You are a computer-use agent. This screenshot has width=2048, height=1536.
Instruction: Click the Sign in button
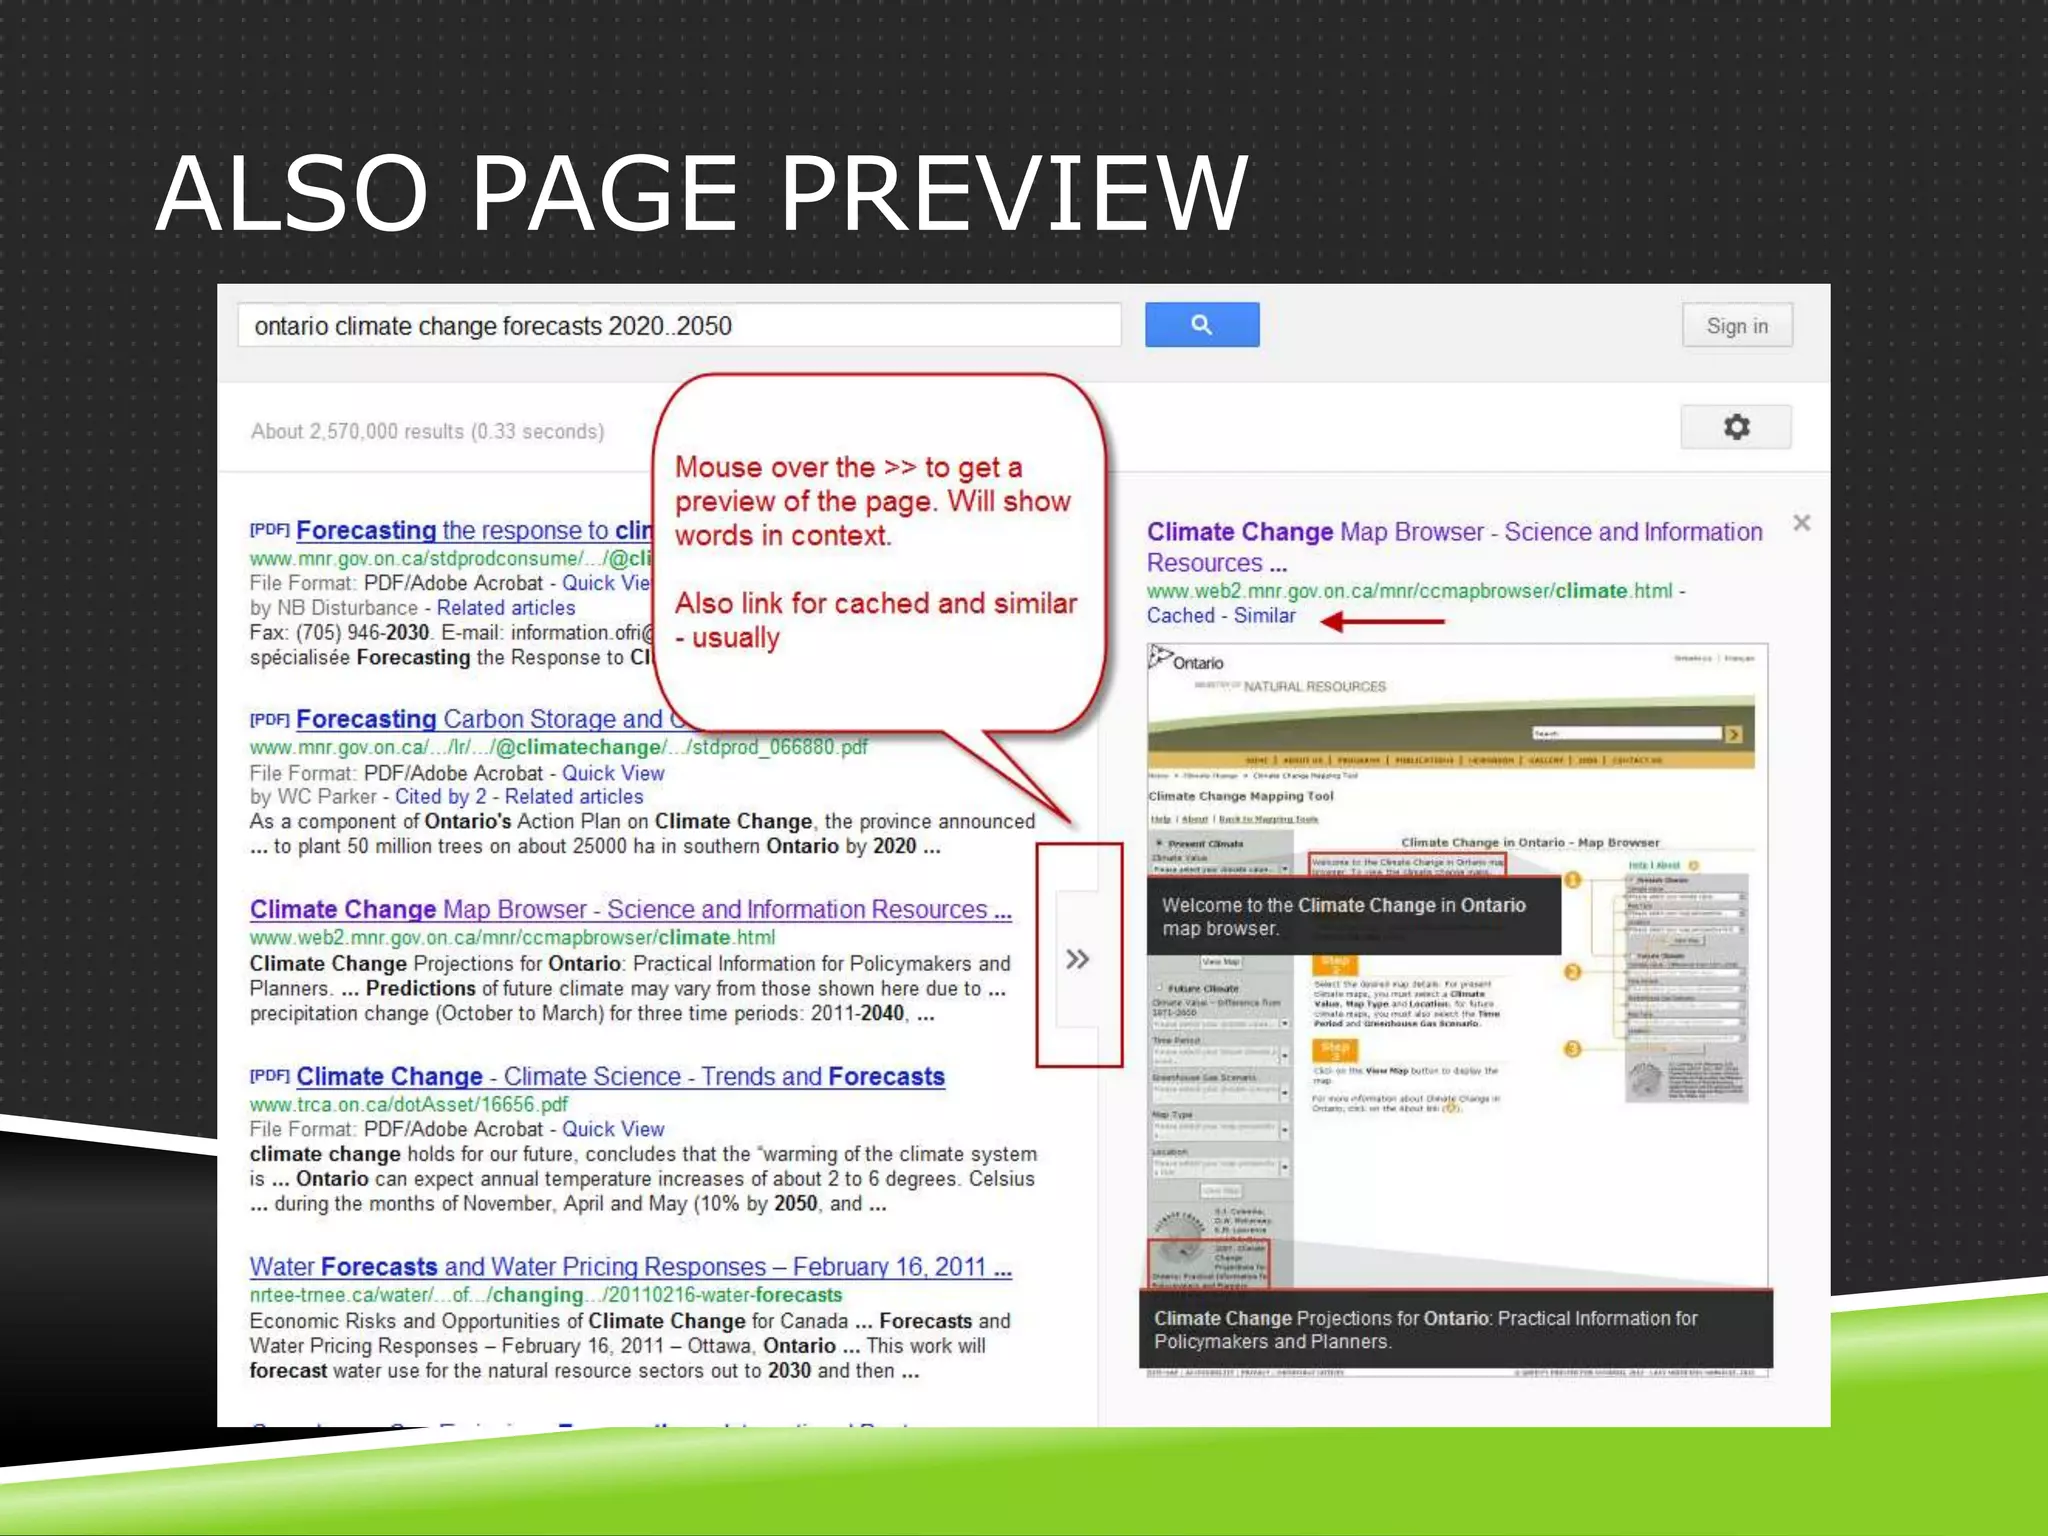tap(1736, 326)
